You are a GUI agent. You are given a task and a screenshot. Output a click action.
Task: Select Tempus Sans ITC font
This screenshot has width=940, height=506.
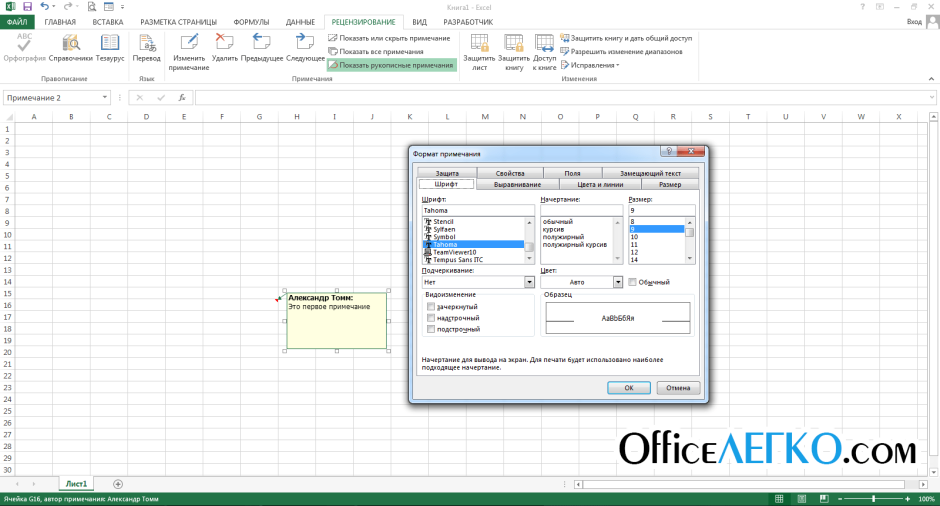pos(458,260)
